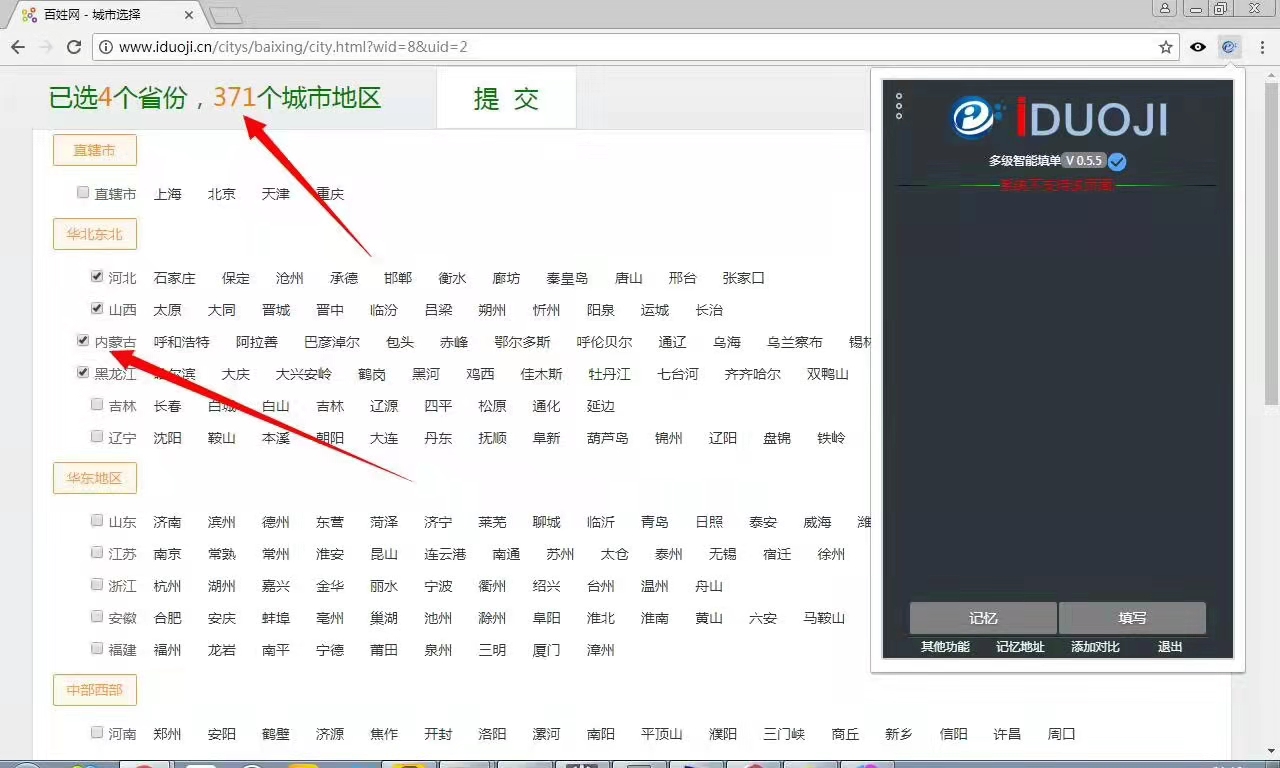
Task: Select the city 天津
Action: pos(276,194)
